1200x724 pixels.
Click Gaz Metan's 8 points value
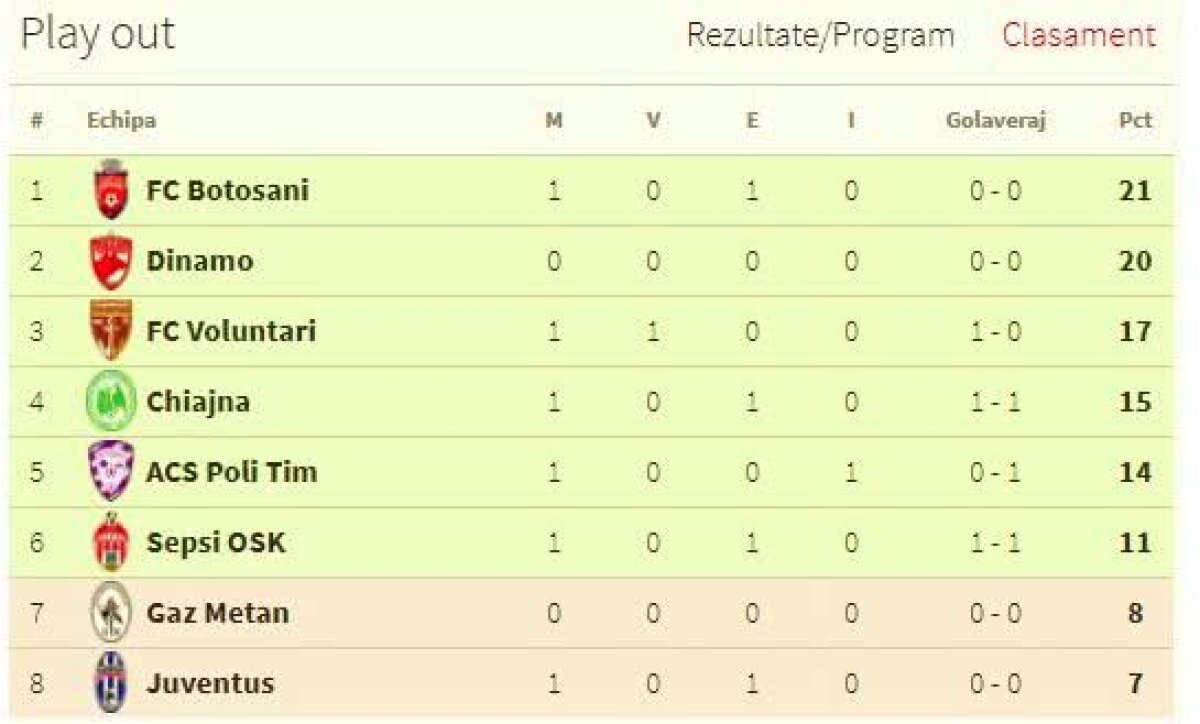pyautogui.click(x=1135, y=612)
